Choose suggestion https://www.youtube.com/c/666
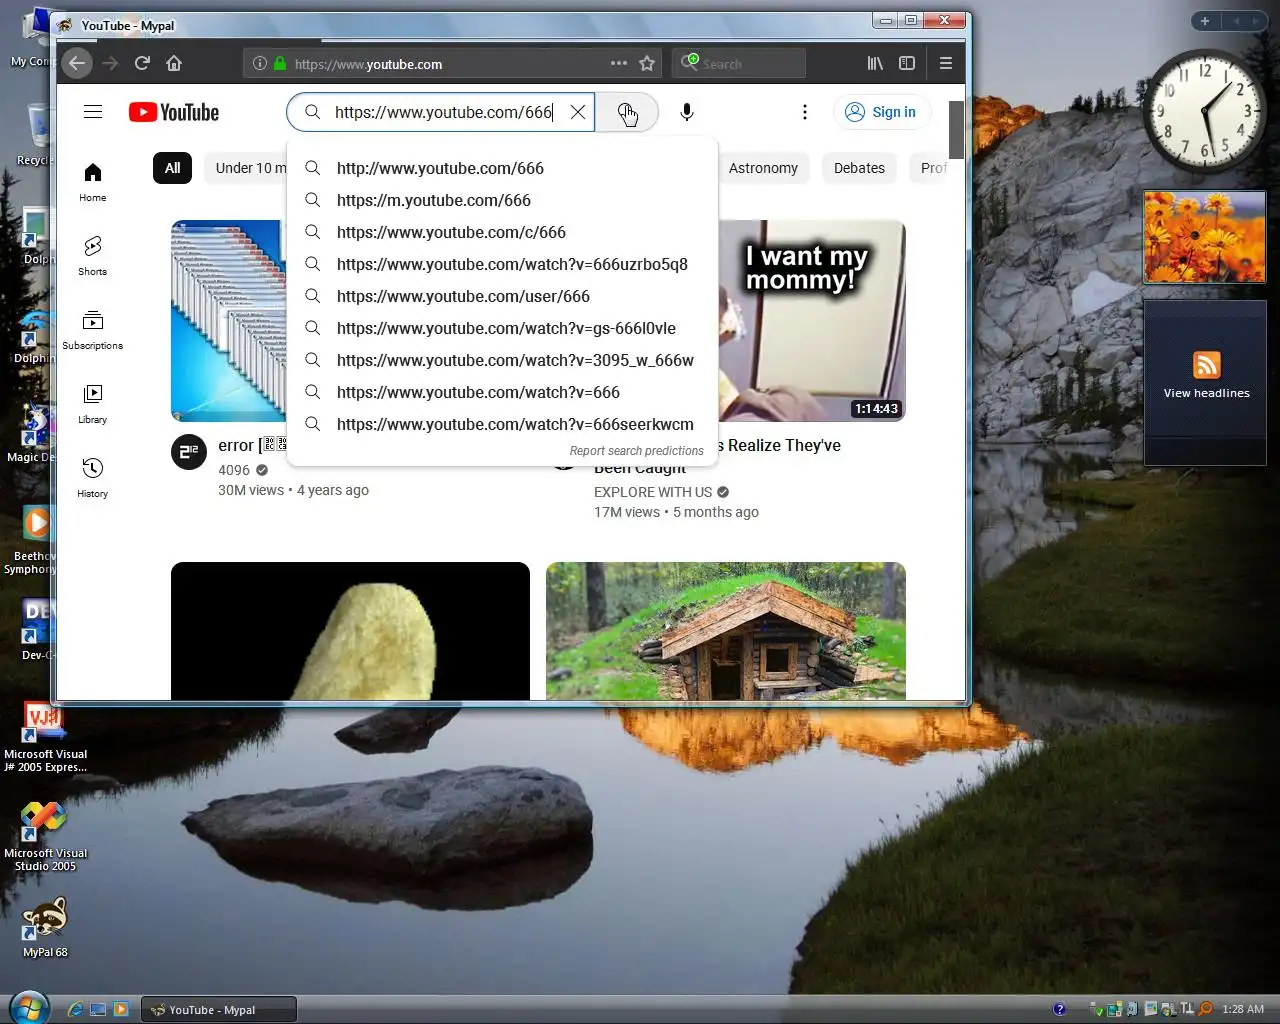 (502, 232)
